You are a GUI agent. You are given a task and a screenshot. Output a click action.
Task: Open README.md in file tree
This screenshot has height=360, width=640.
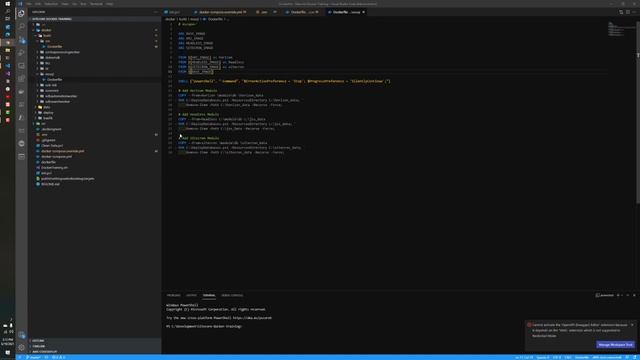(x=50, y=184)
